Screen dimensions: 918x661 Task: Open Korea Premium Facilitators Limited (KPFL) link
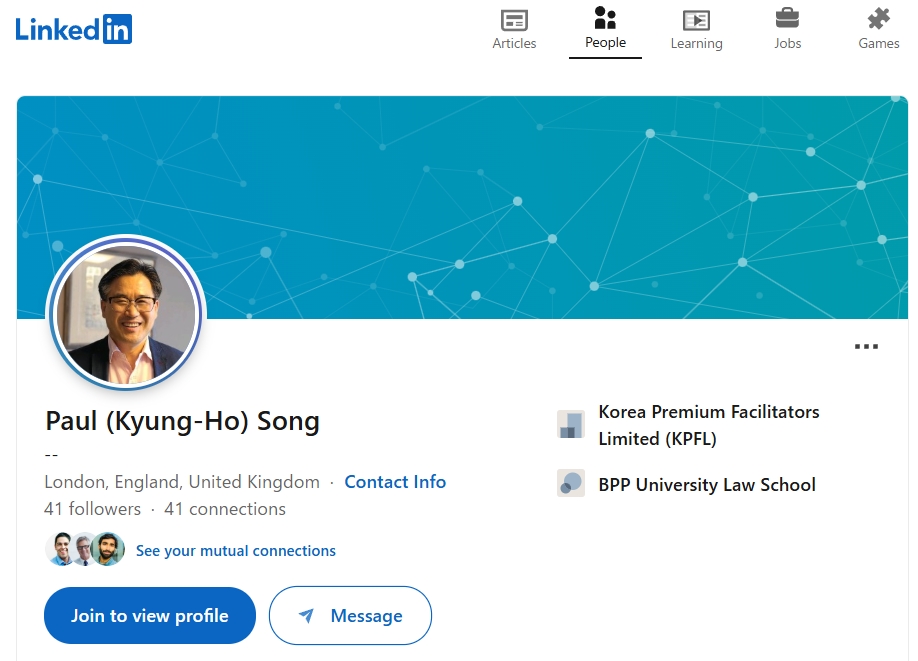click(x=708, y=425)
